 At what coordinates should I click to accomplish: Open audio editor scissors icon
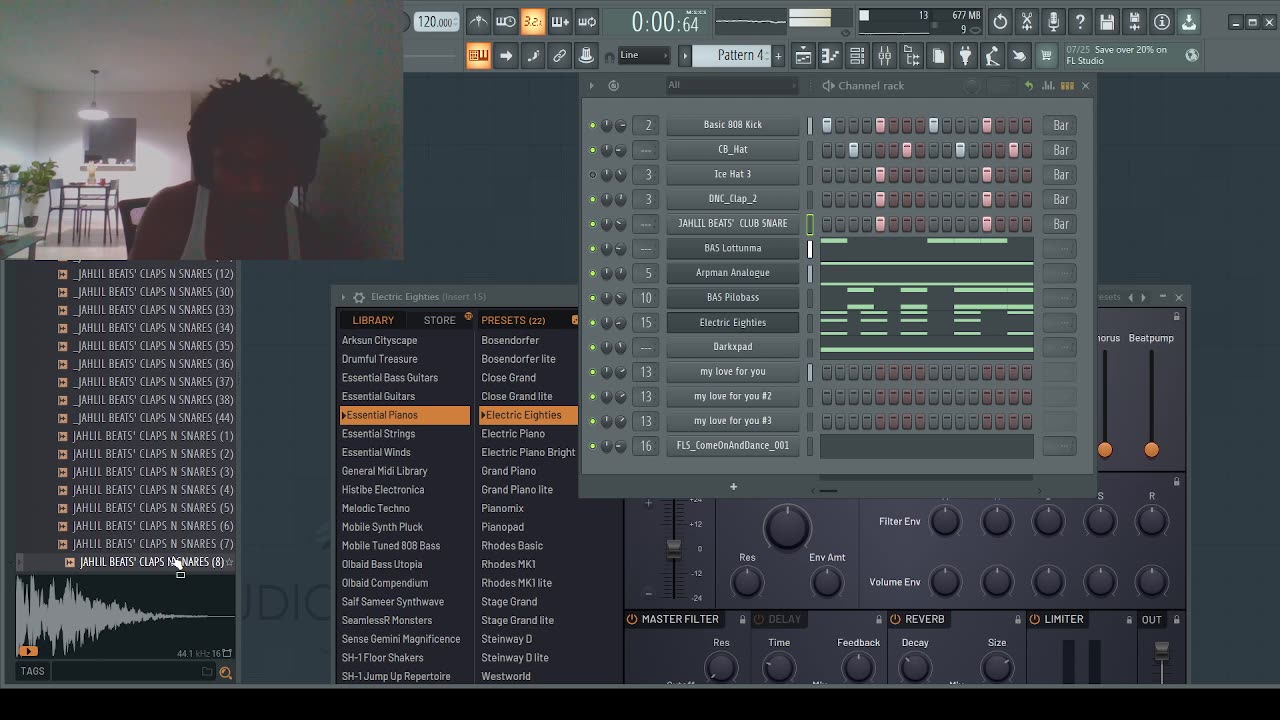(1027, 21)
